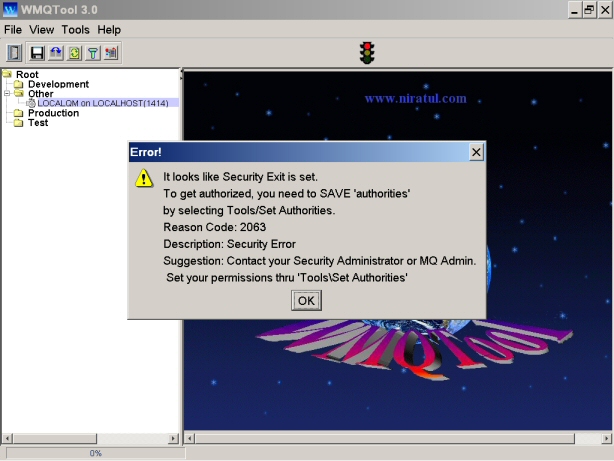Select the Root tree label

(27, 74)
